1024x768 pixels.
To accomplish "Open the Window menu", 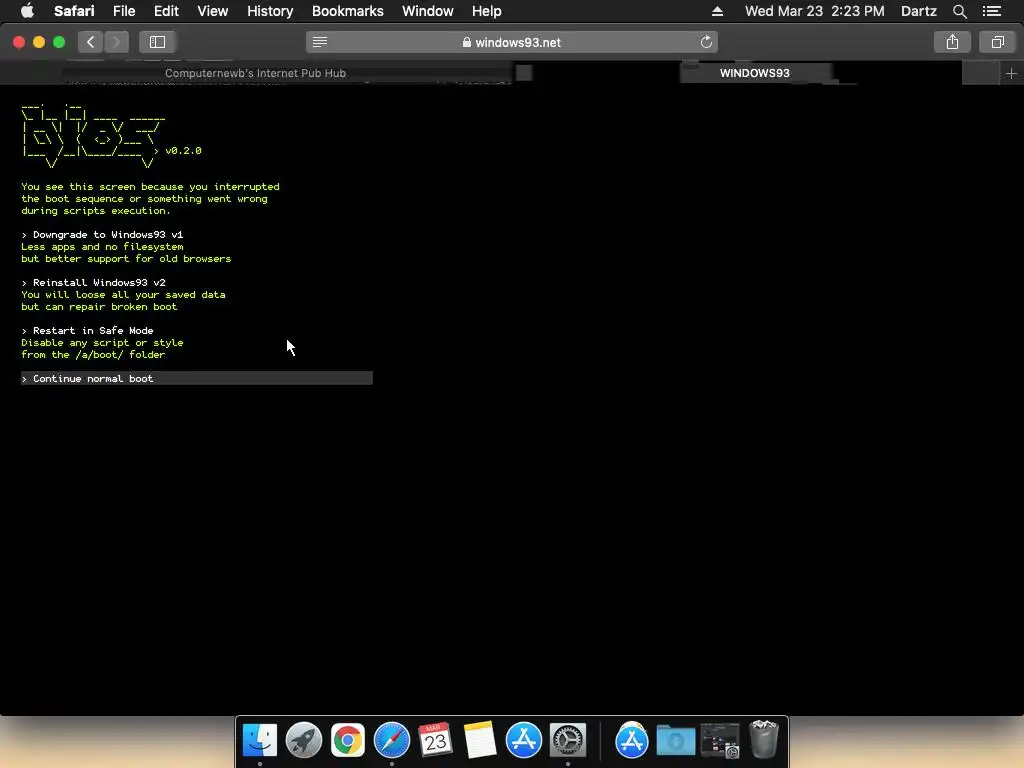I will coord(427,11).
